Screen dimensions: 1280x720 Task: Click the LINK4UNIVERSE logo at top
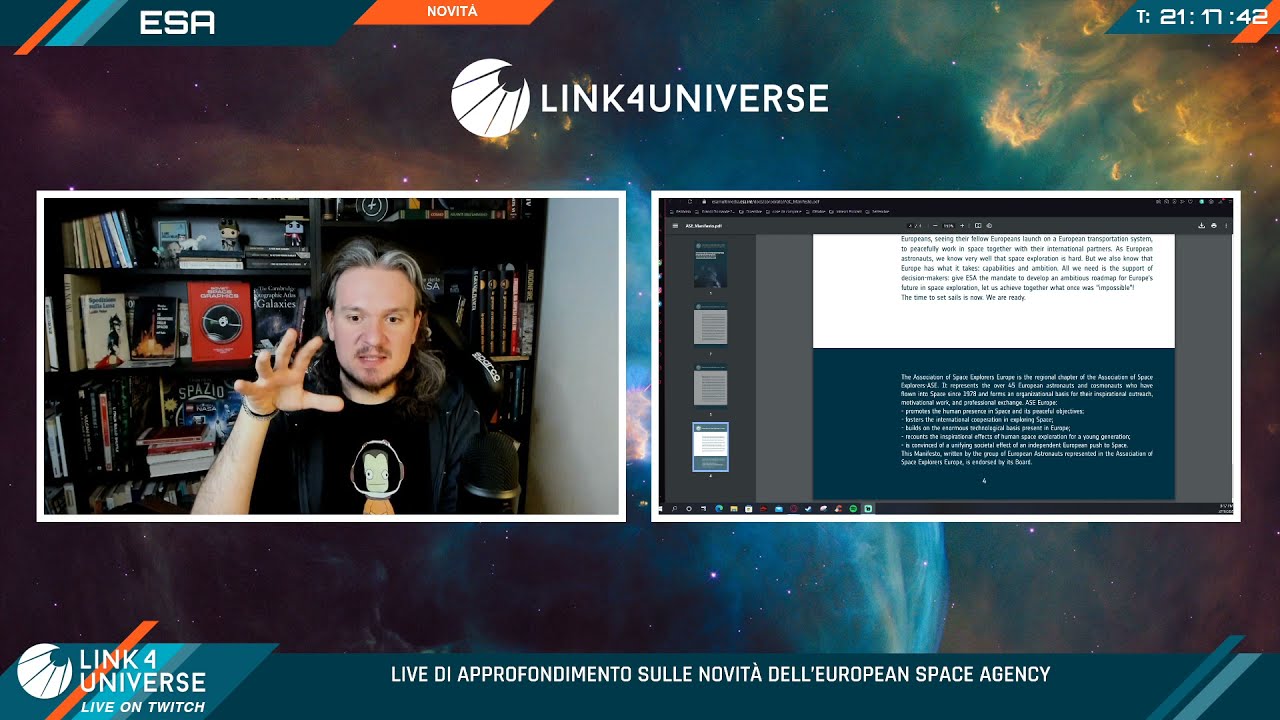pyautogui.click(x=640, y=98)
